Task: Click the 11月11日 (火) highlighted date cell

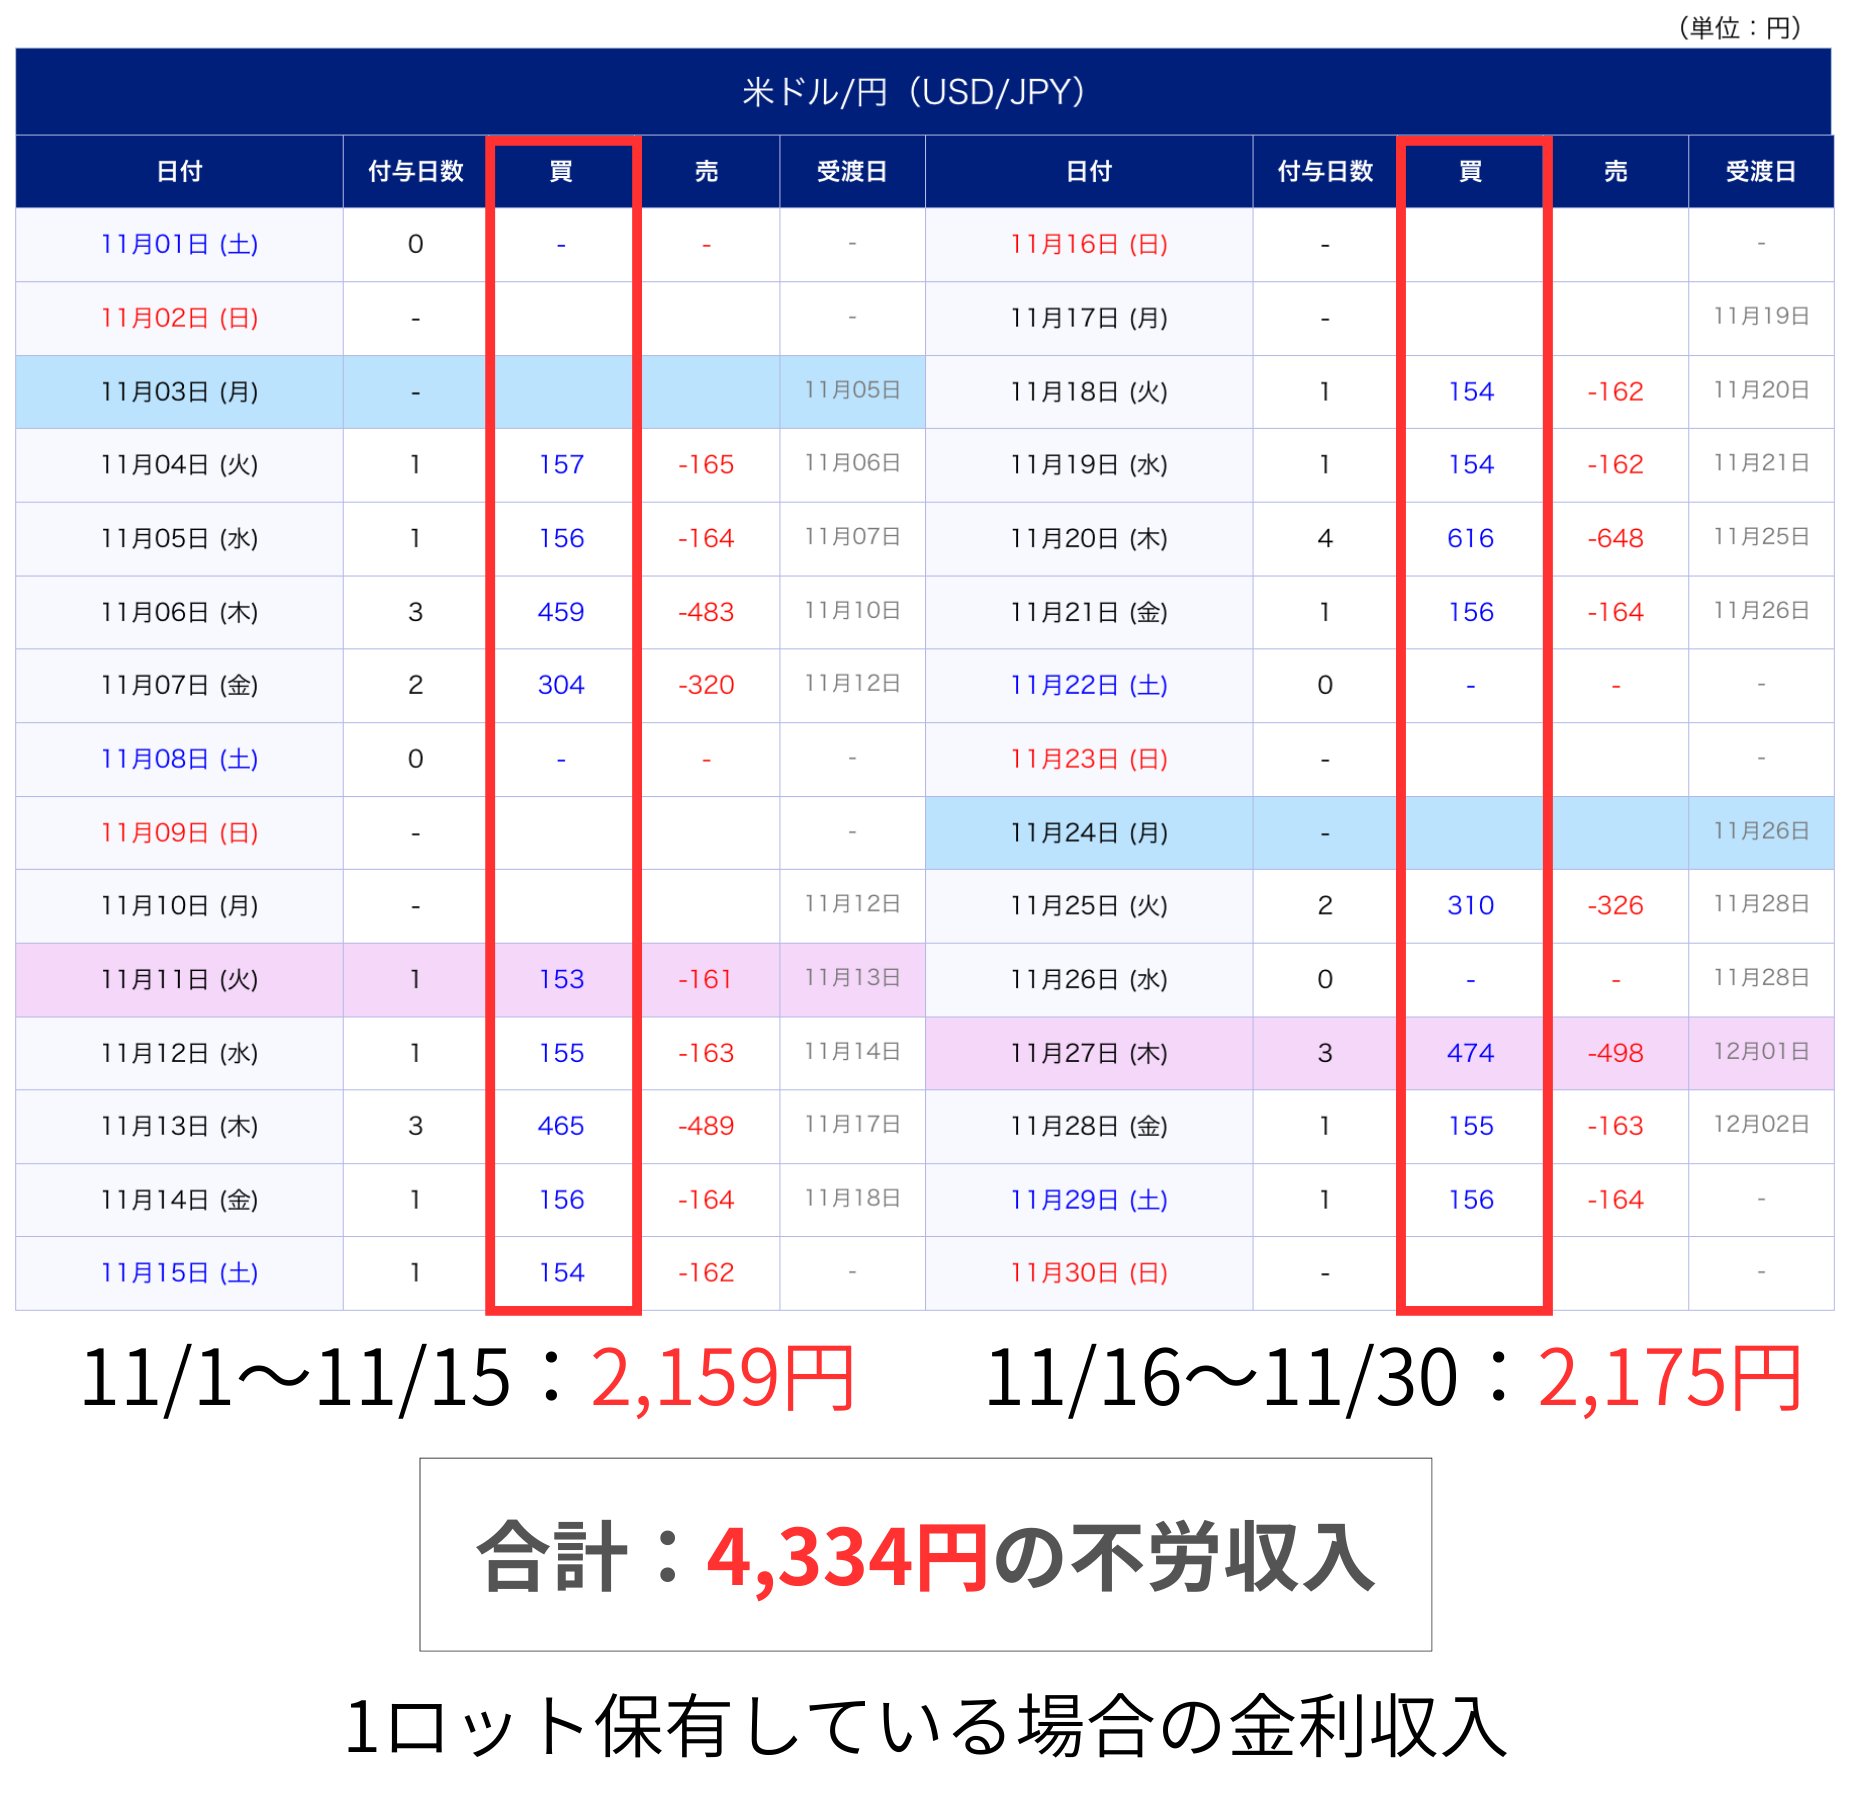Action: coord(180,979)
